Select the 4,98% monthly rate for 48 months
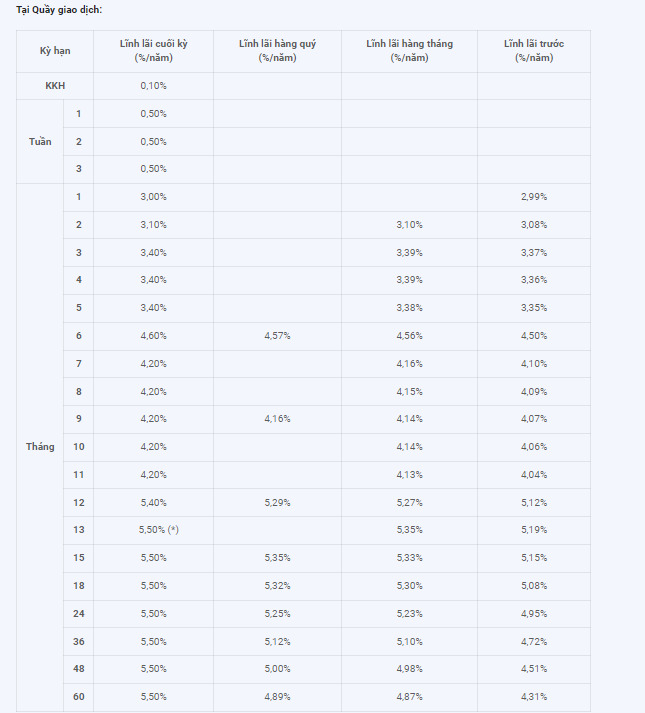 409,669
